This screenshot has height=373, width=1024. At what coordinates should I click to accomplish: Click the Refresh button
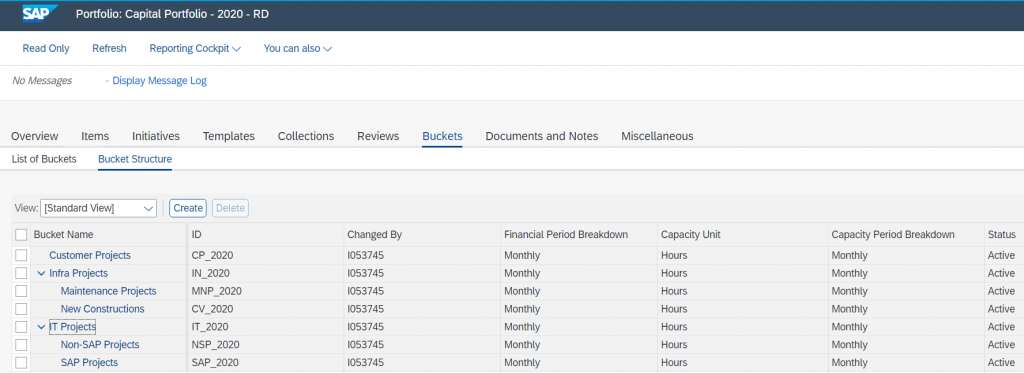(109, 48)
